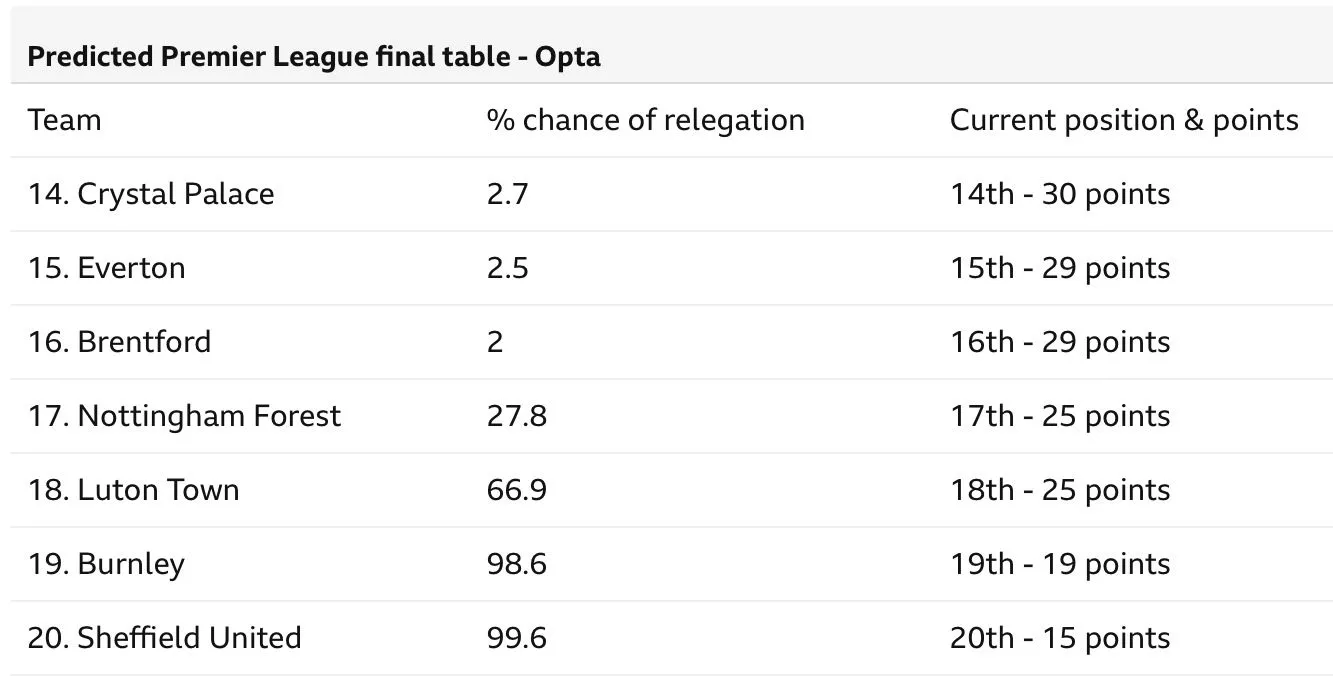Viewport: 1333px width, 696px height.
Task: Click the '% chance of relegation' column header
Action: coord(645,121)
